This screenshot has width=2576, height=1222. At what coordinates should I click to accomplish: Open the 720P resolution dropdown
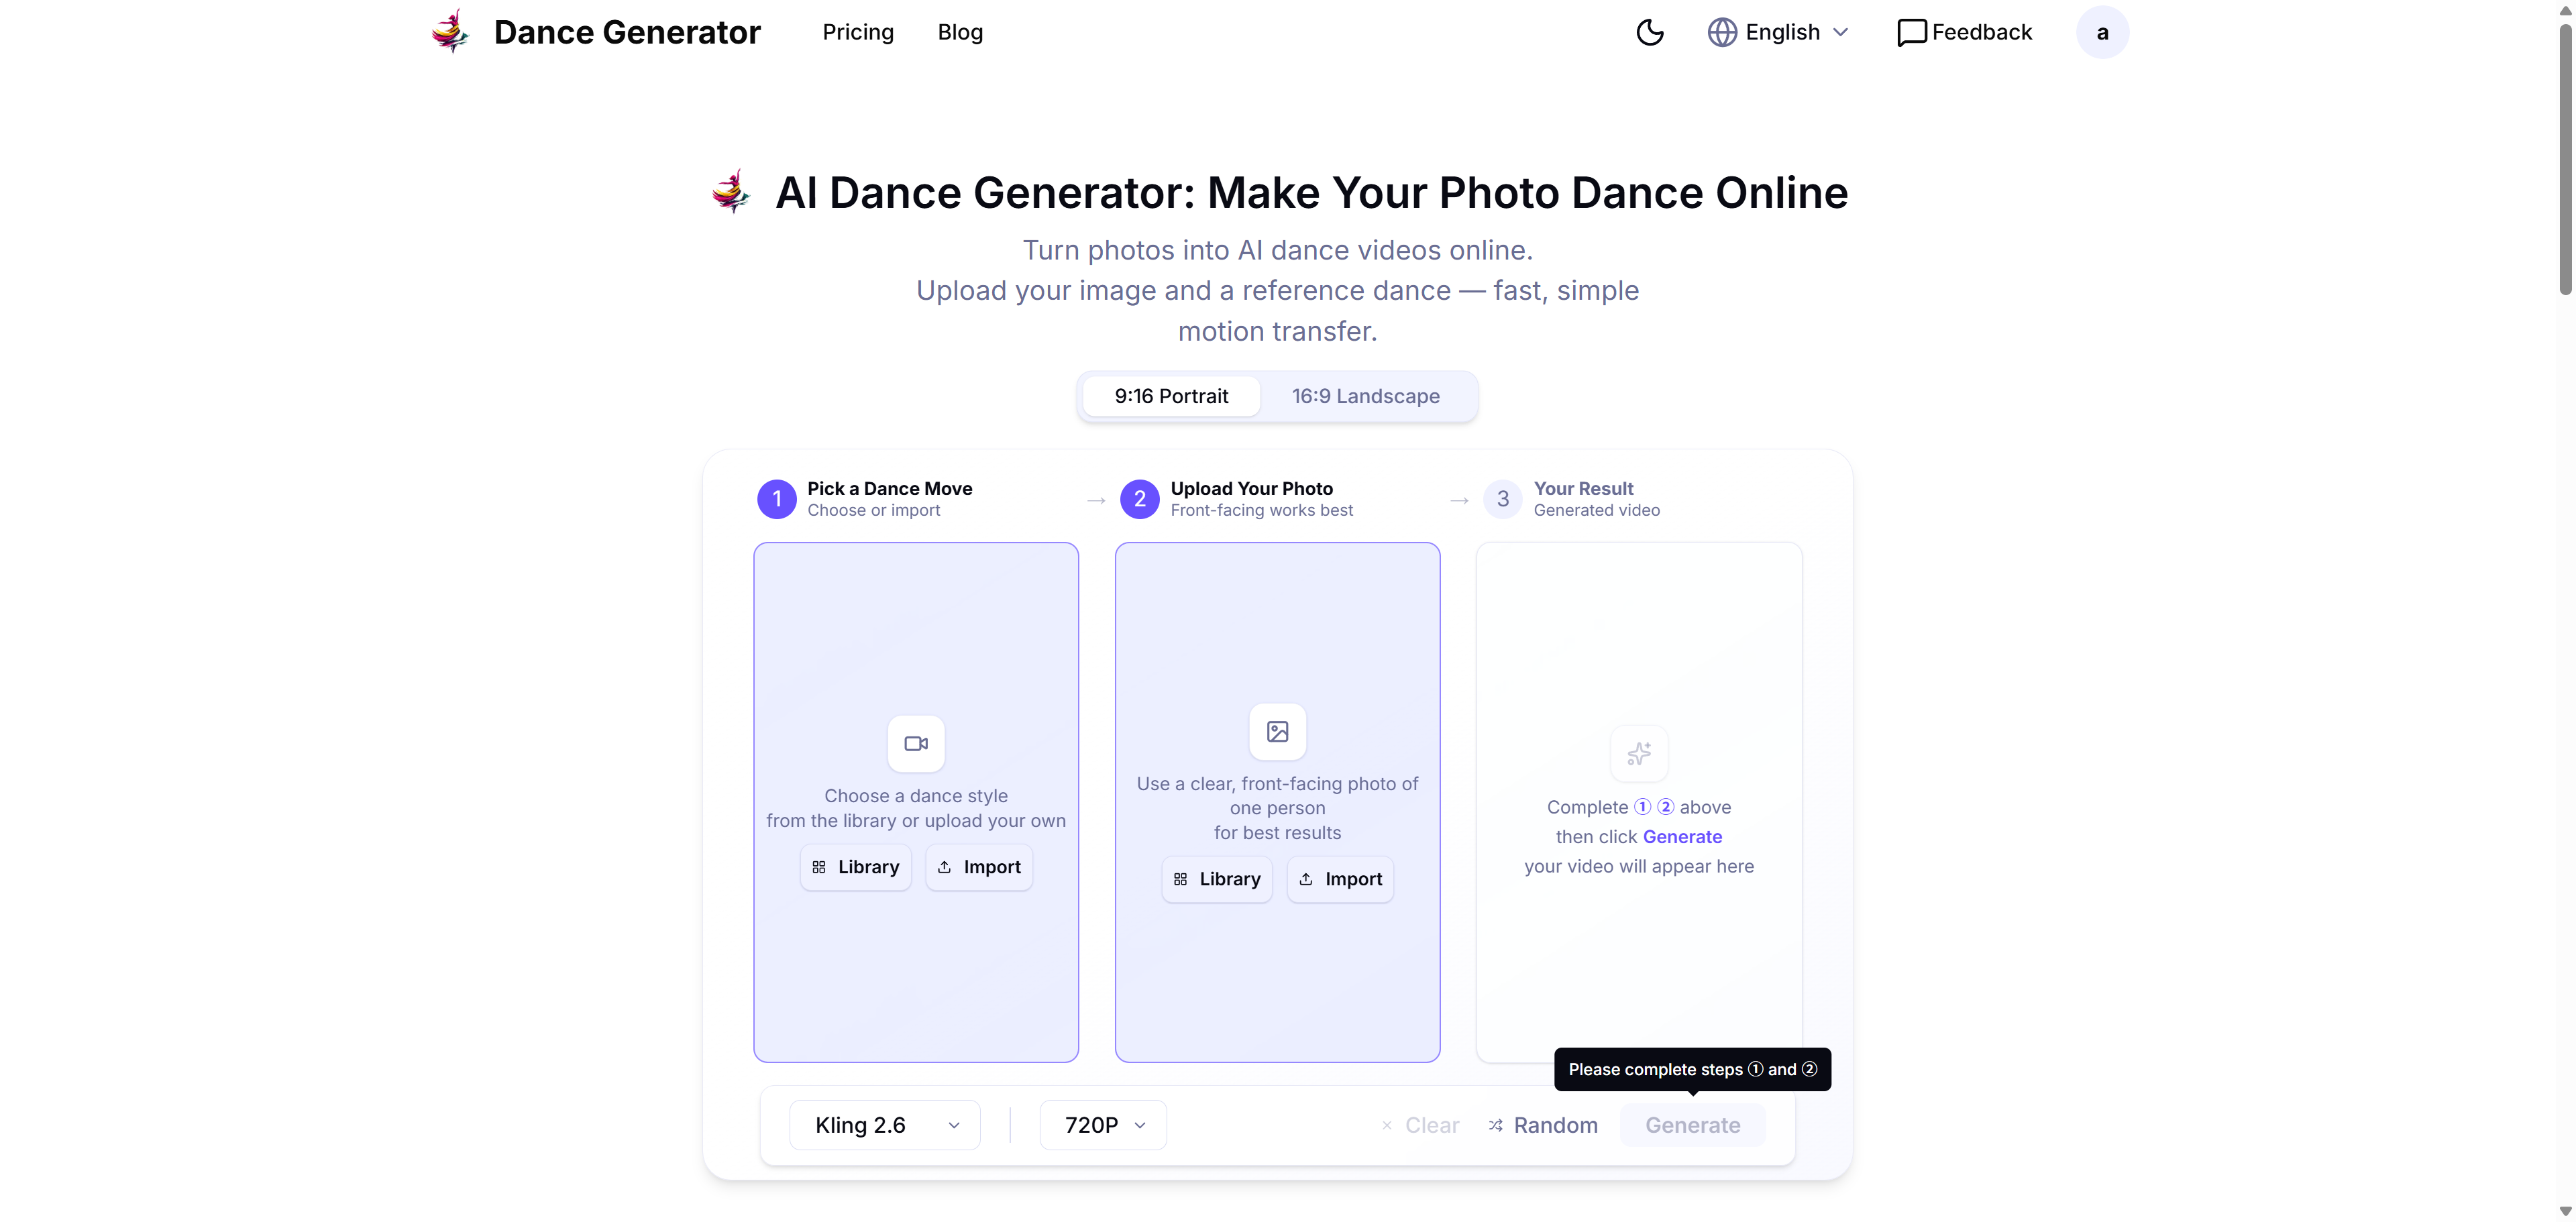tap(1102, 1124)
